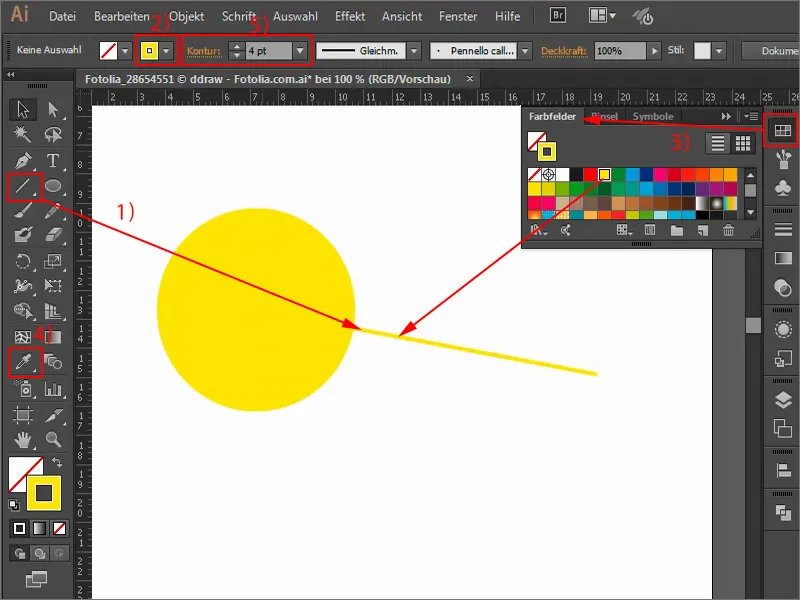This screenshot has height=600, width=800.
Task: Open the Fenster menu
Action: (458, 15)
